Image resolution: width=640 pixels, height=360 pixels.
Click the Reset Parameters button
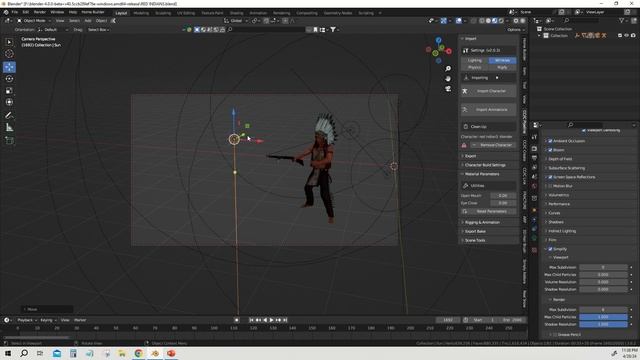(489, 211)
